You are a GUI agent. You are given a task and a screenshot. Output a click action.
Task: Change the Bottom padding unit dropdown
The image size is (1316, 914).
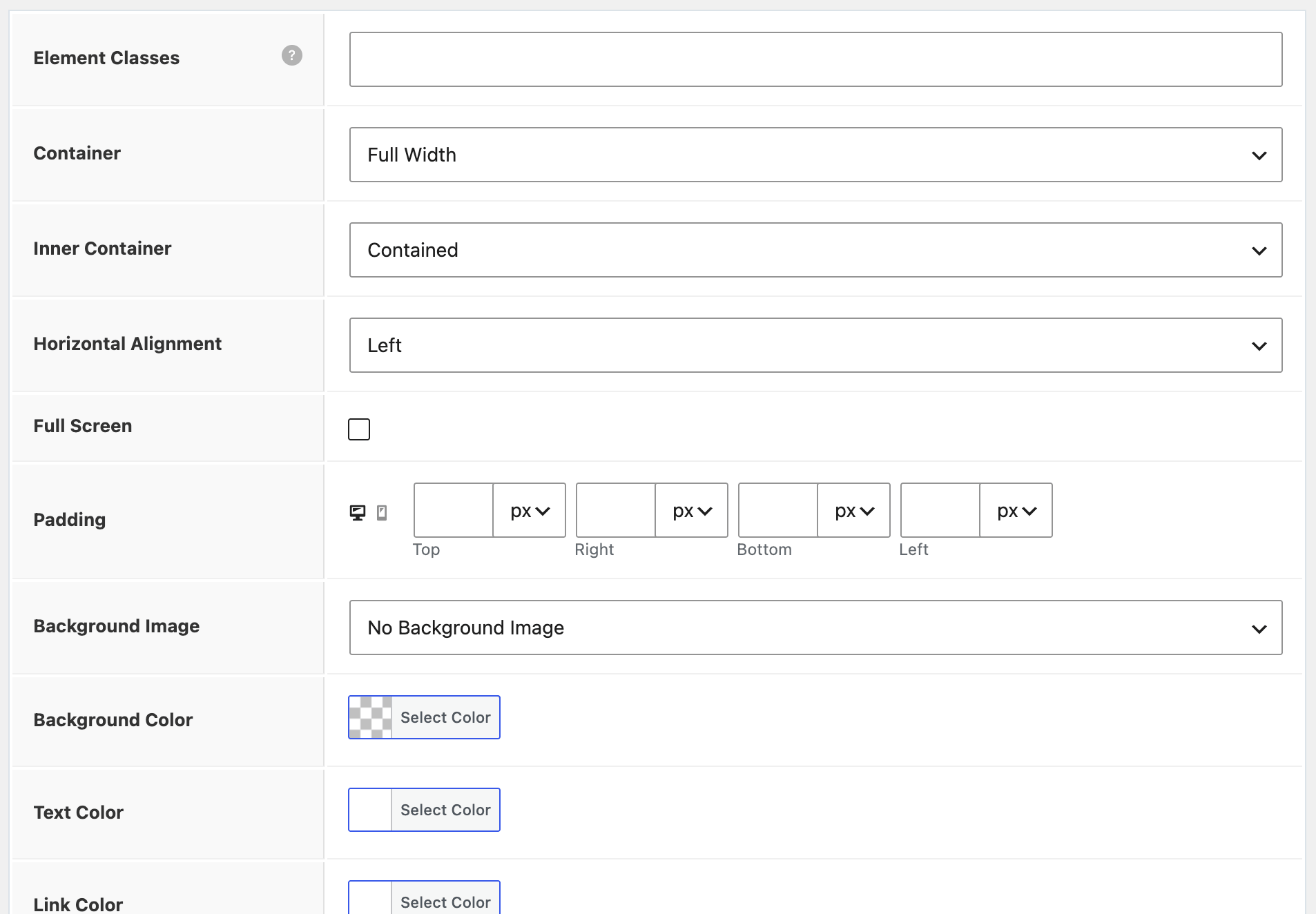(x=854, y=511)
